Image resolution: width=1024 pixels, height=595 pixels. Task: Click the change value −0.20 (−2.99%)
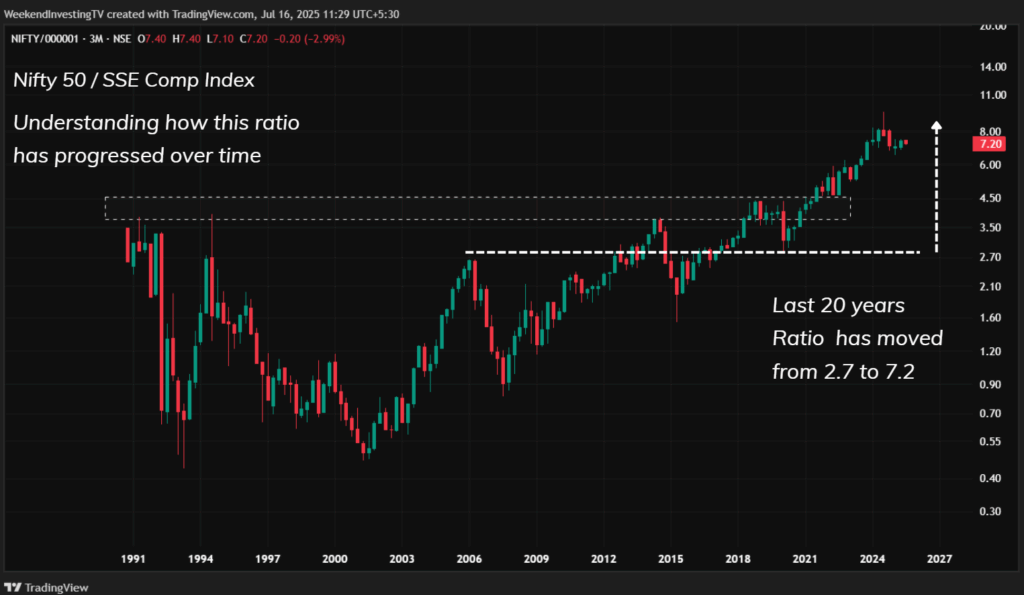(310, 39)
